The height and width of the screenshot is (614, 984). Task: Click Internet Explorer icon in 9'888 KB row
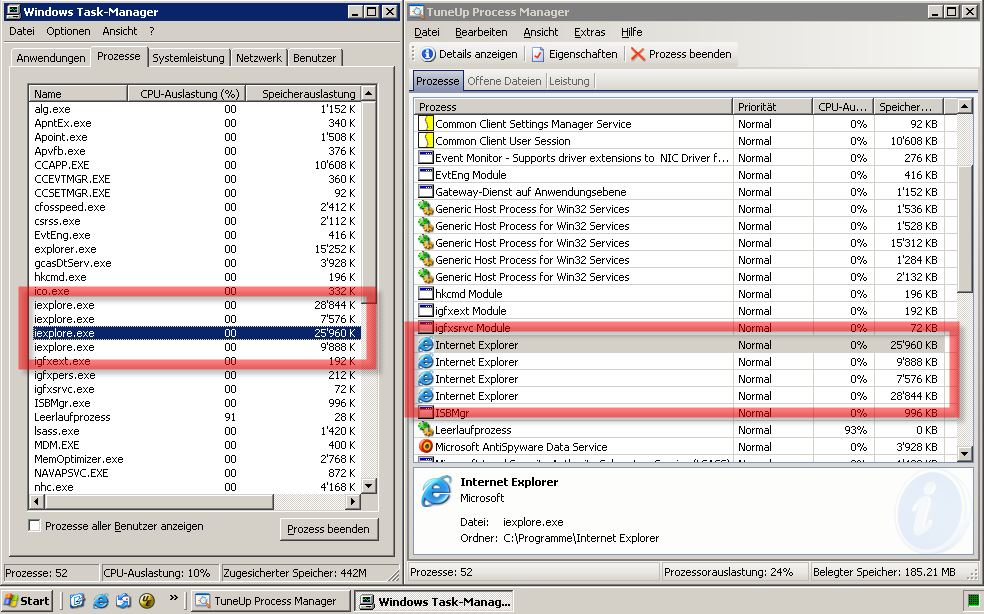426,362
